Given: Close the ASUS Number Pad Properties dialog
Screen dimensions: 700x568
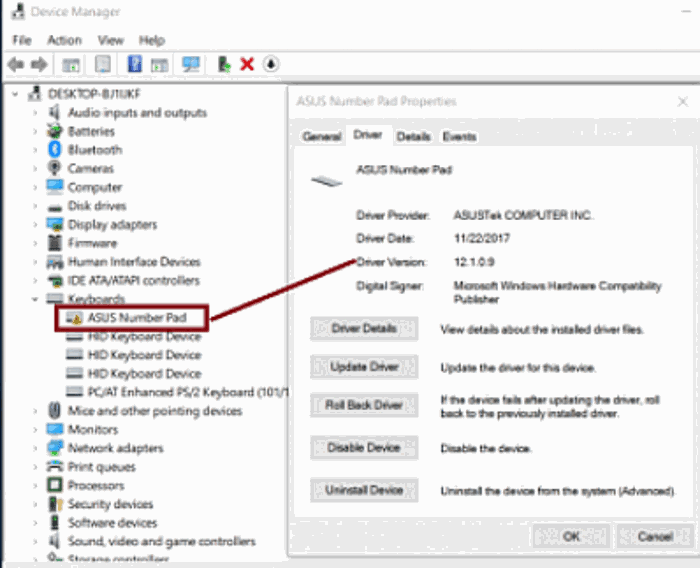Looking at the screenshot, I should [683, 102].
